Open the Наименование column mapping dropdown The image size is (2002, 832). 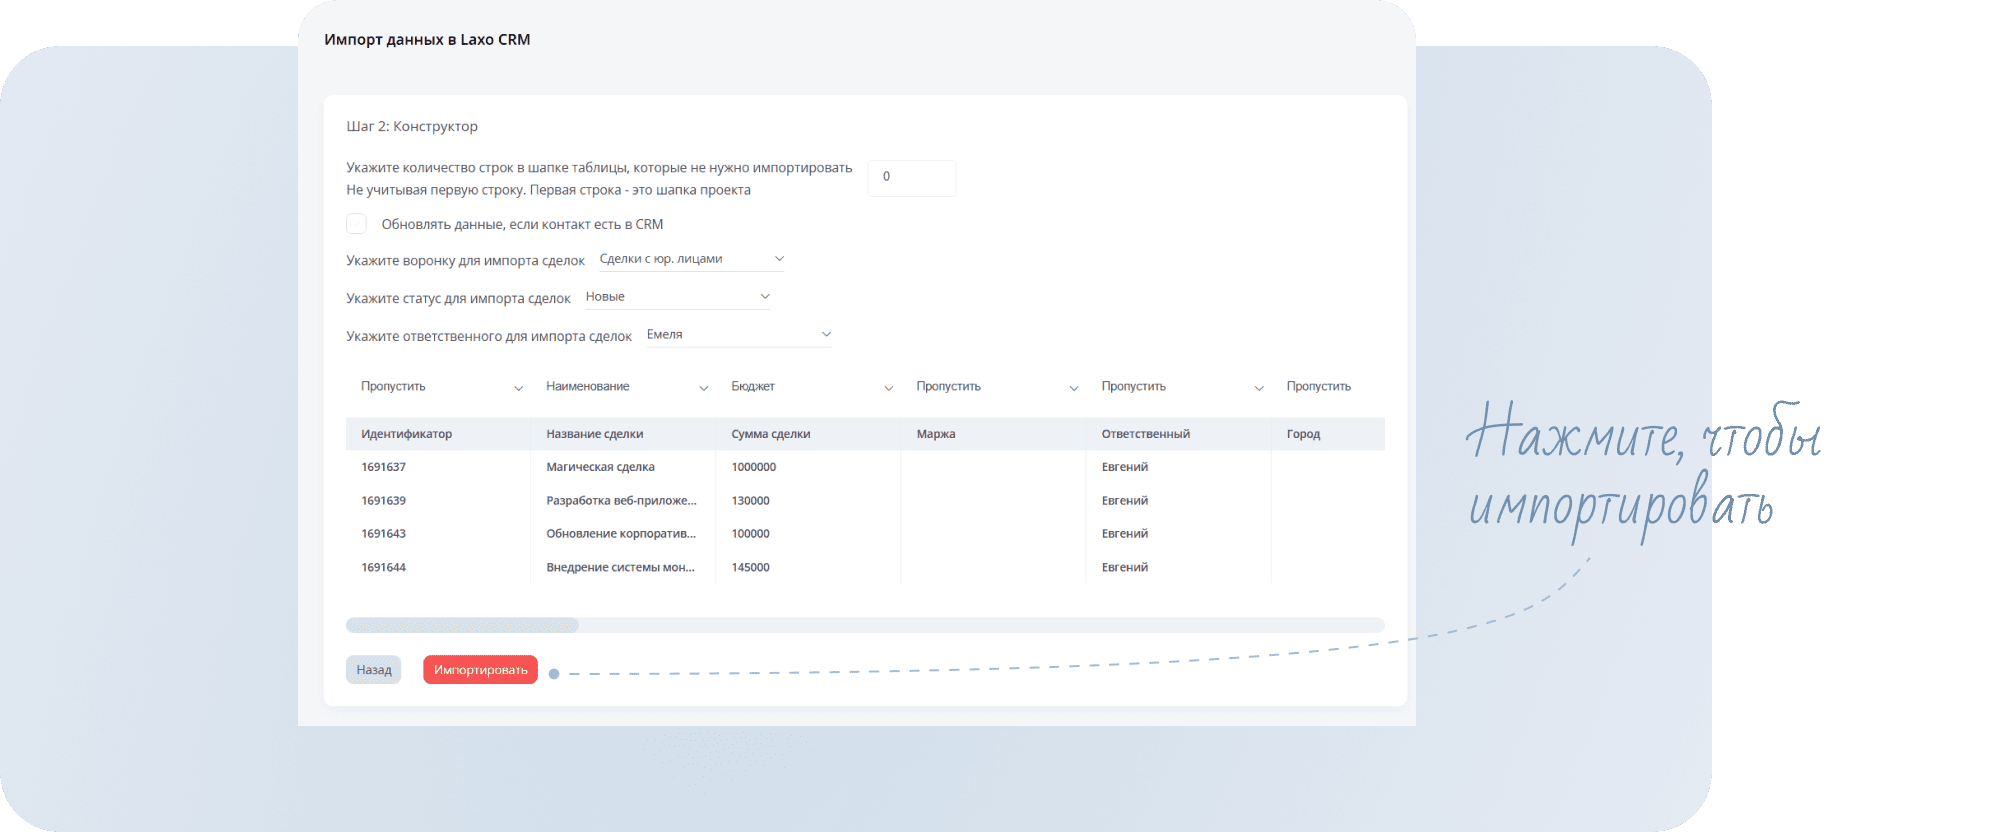[x=626, y=387]
